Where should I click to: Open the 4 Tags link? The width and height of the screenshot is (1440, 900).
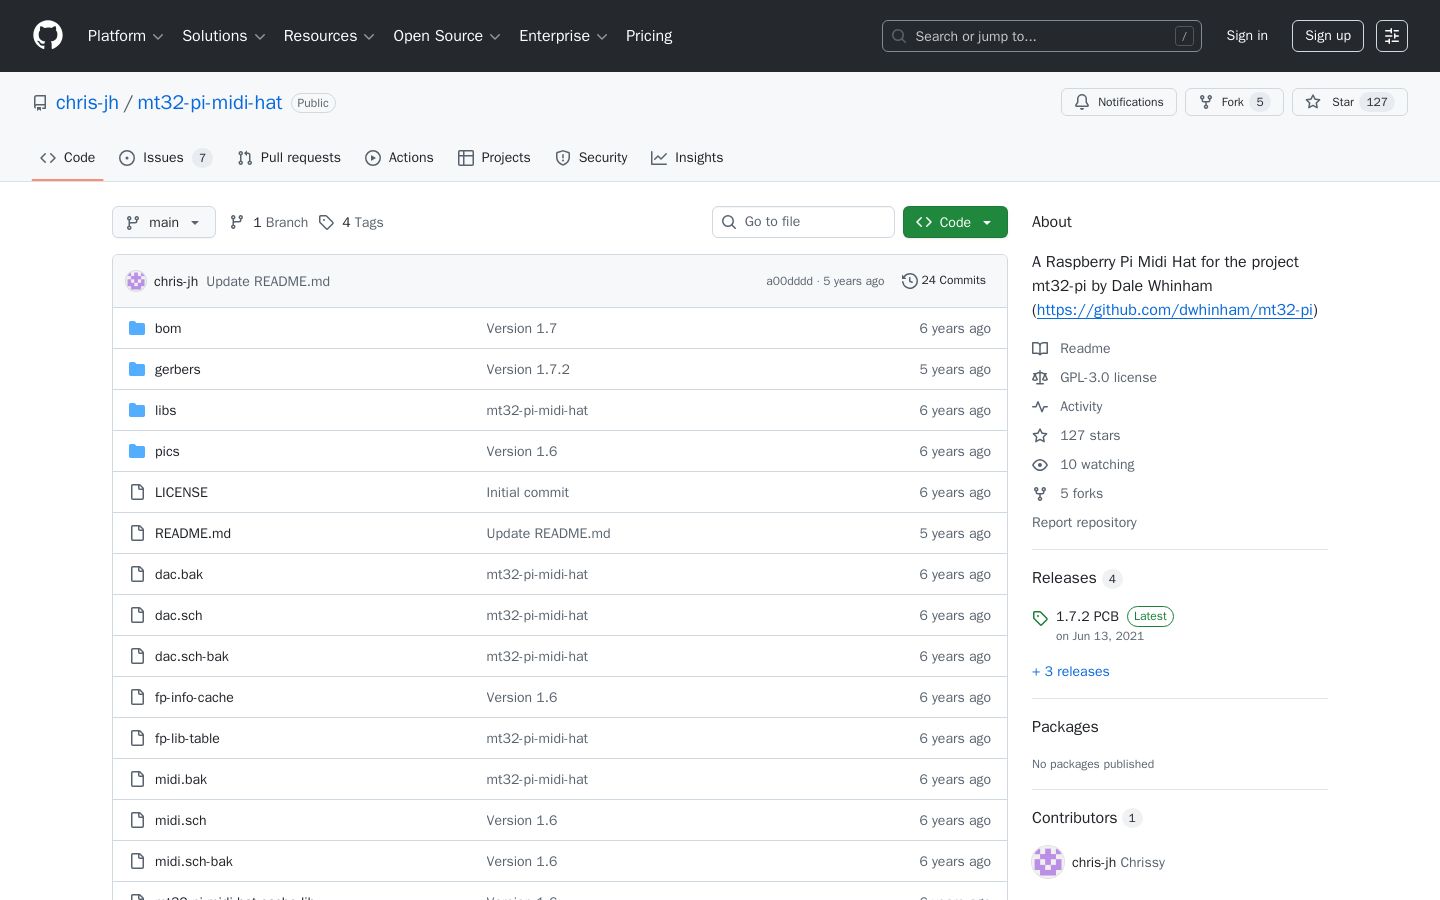pyautogui.click(x=351, y=222)
